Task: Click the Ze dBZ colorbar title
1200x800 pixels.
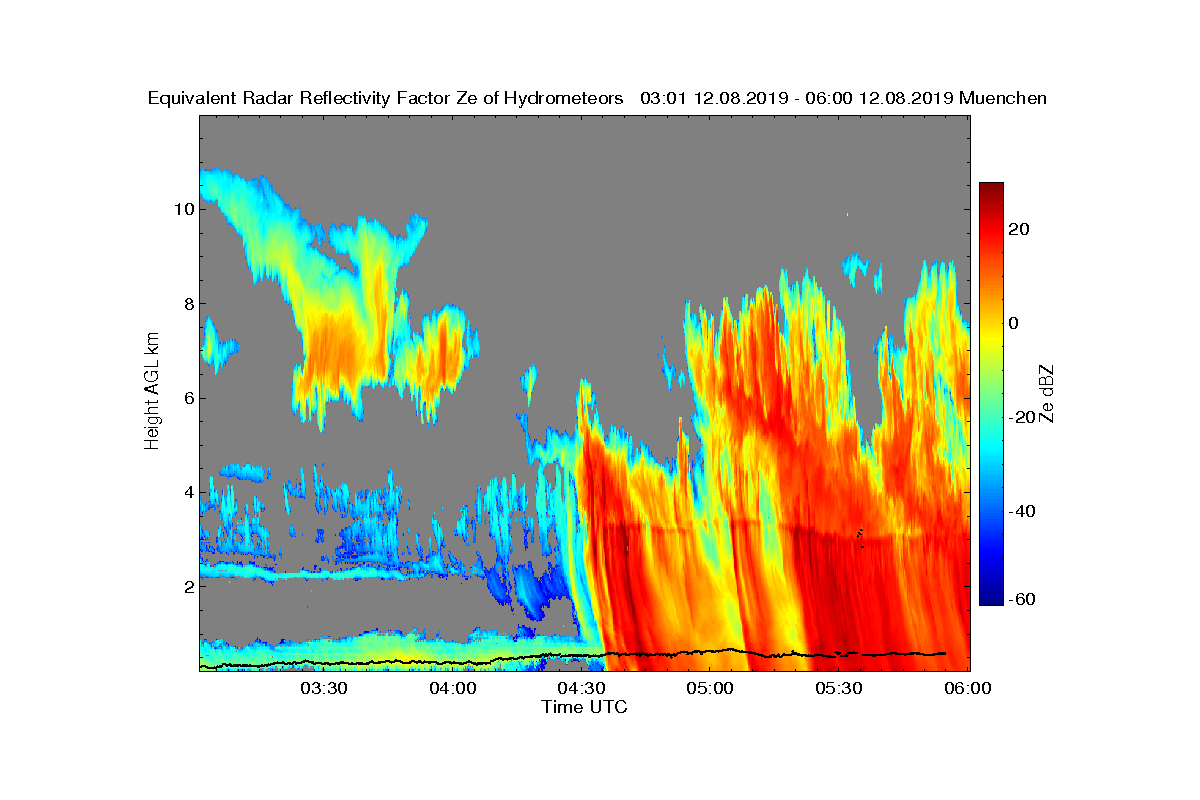Action: click(x=1048, y=393)
